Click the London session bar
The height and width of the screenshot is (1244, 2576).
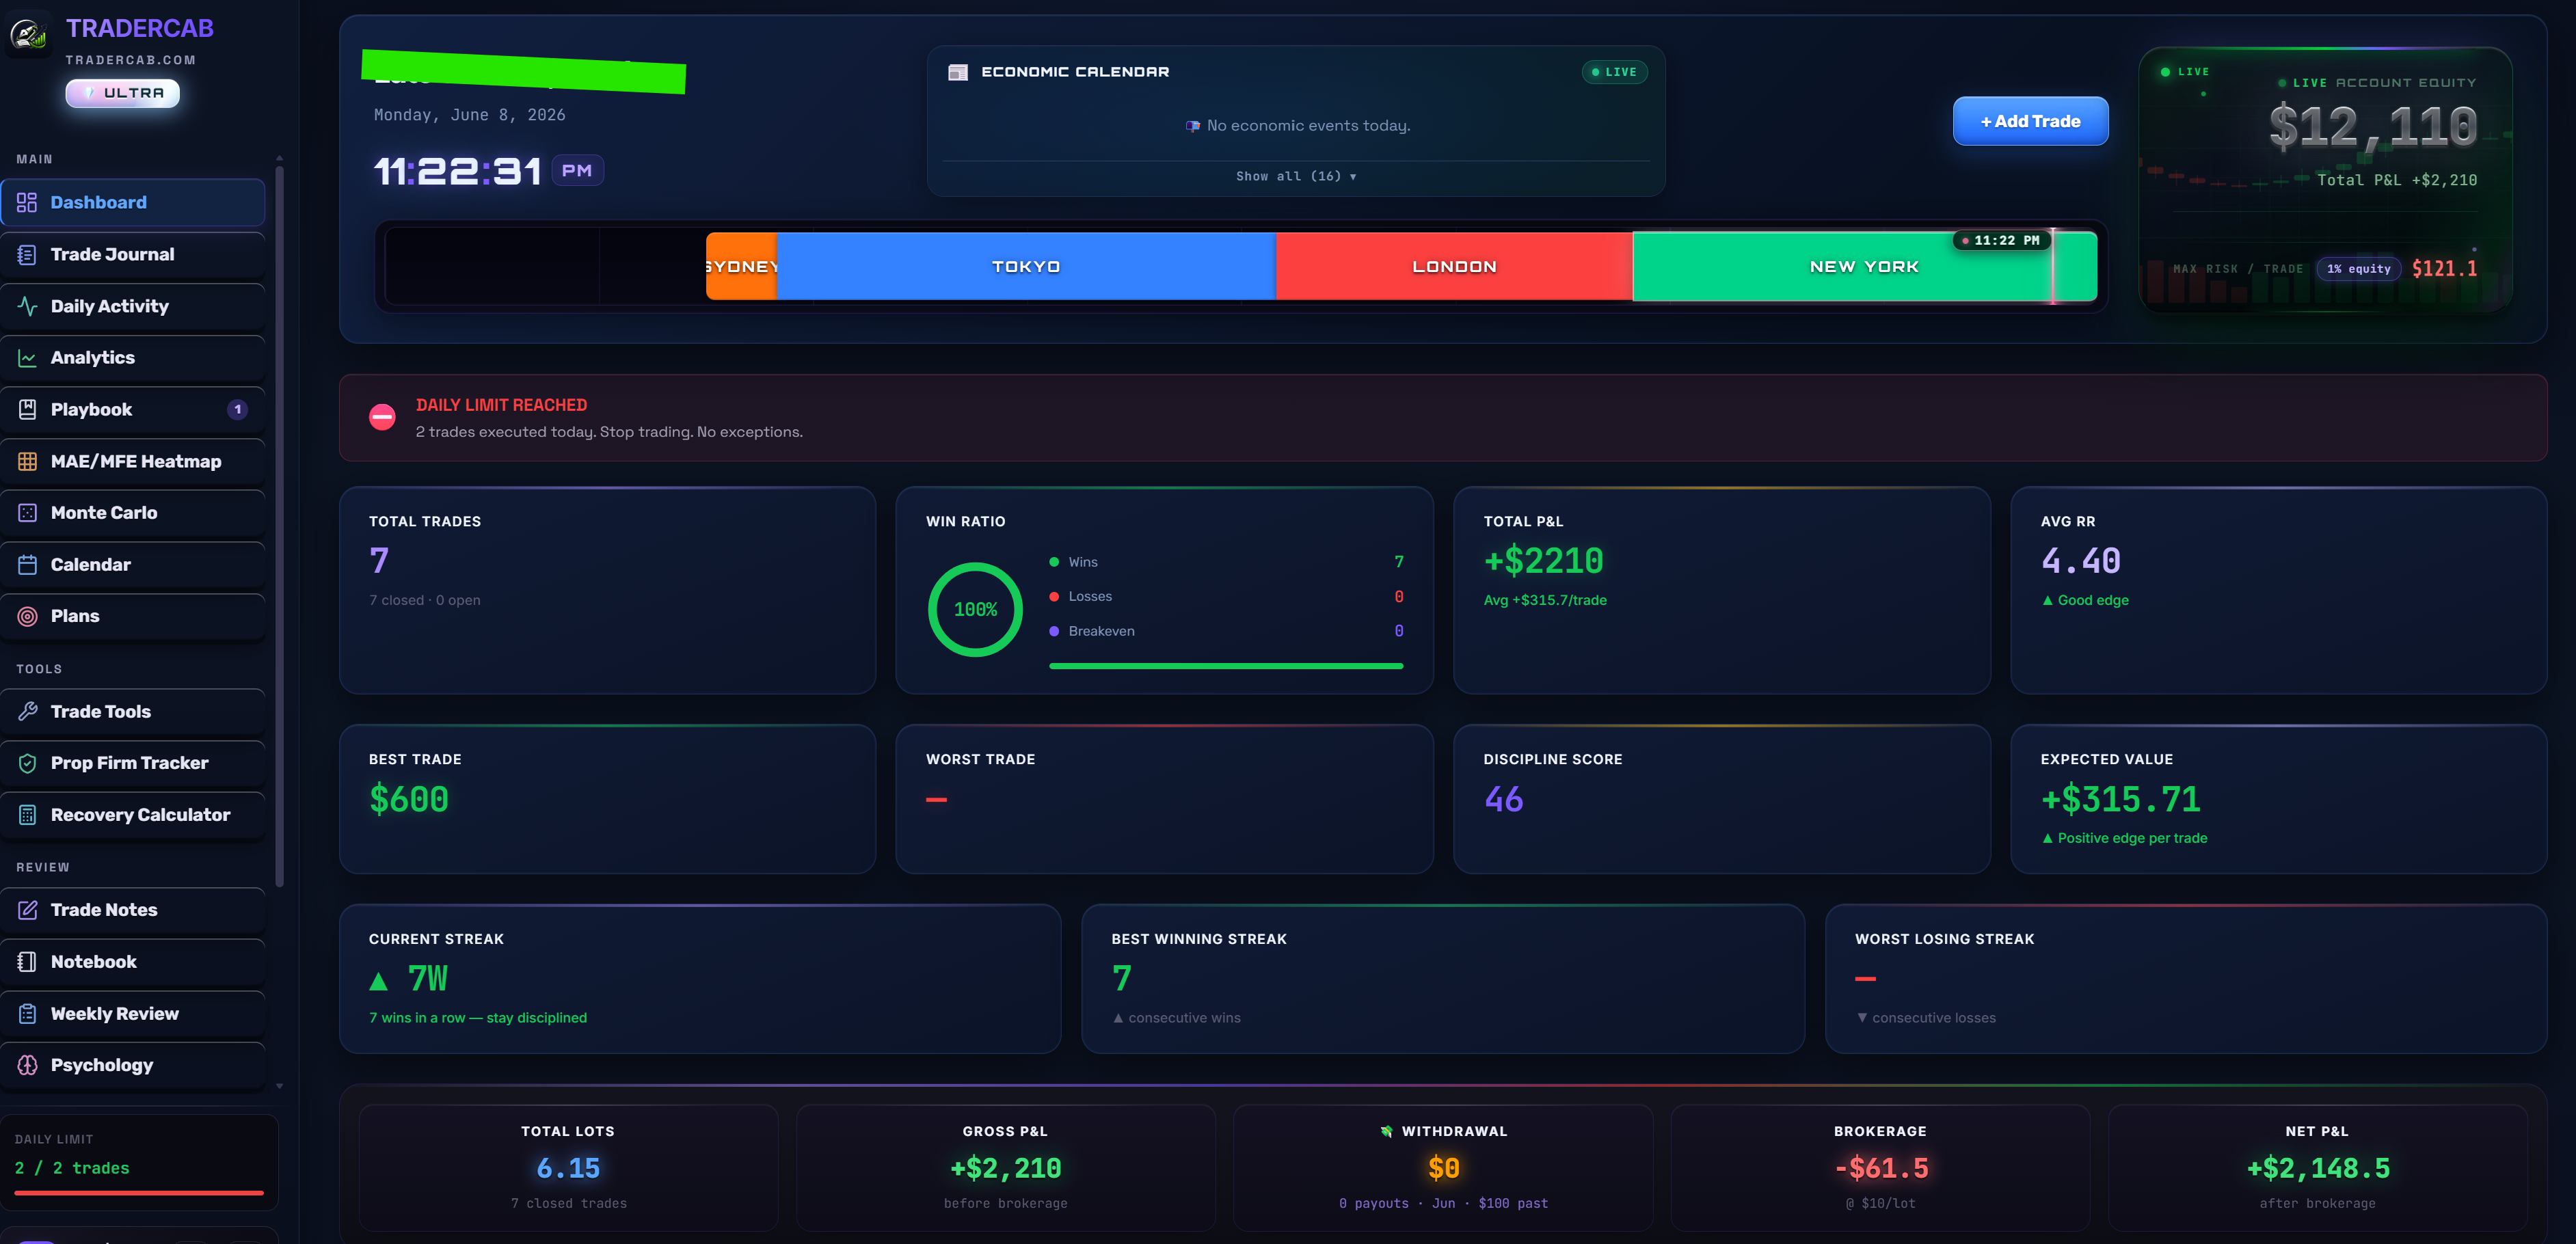[1454, 267]
